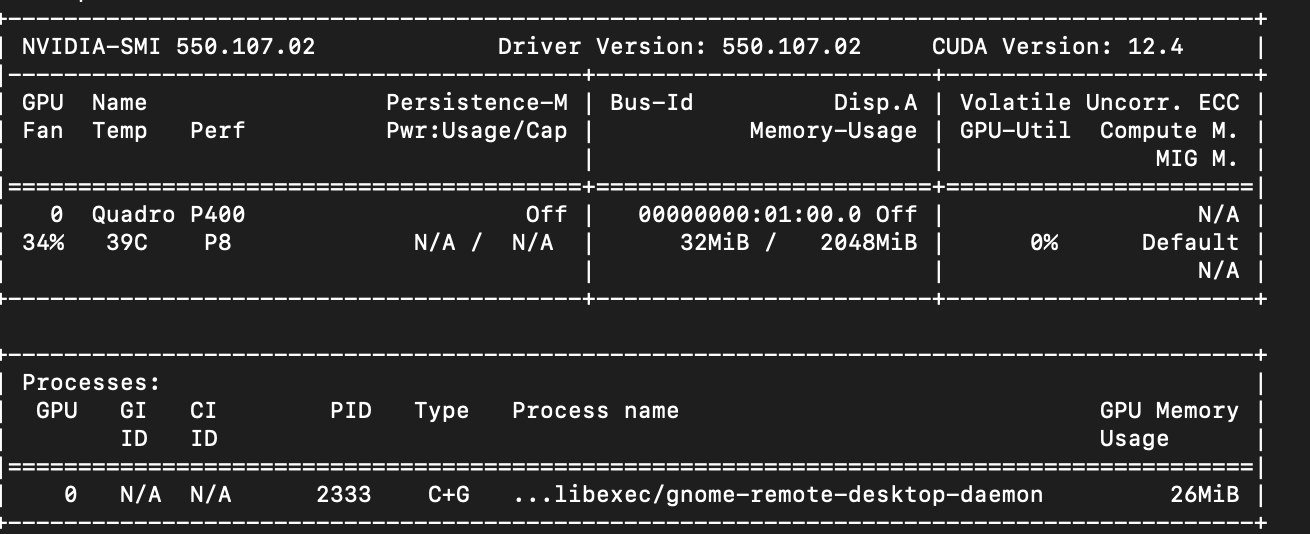Viewport: 1310px width, 534px height.
Task: Click the Driver Version 550.107.02 text
Action: (x=679, y=47)
